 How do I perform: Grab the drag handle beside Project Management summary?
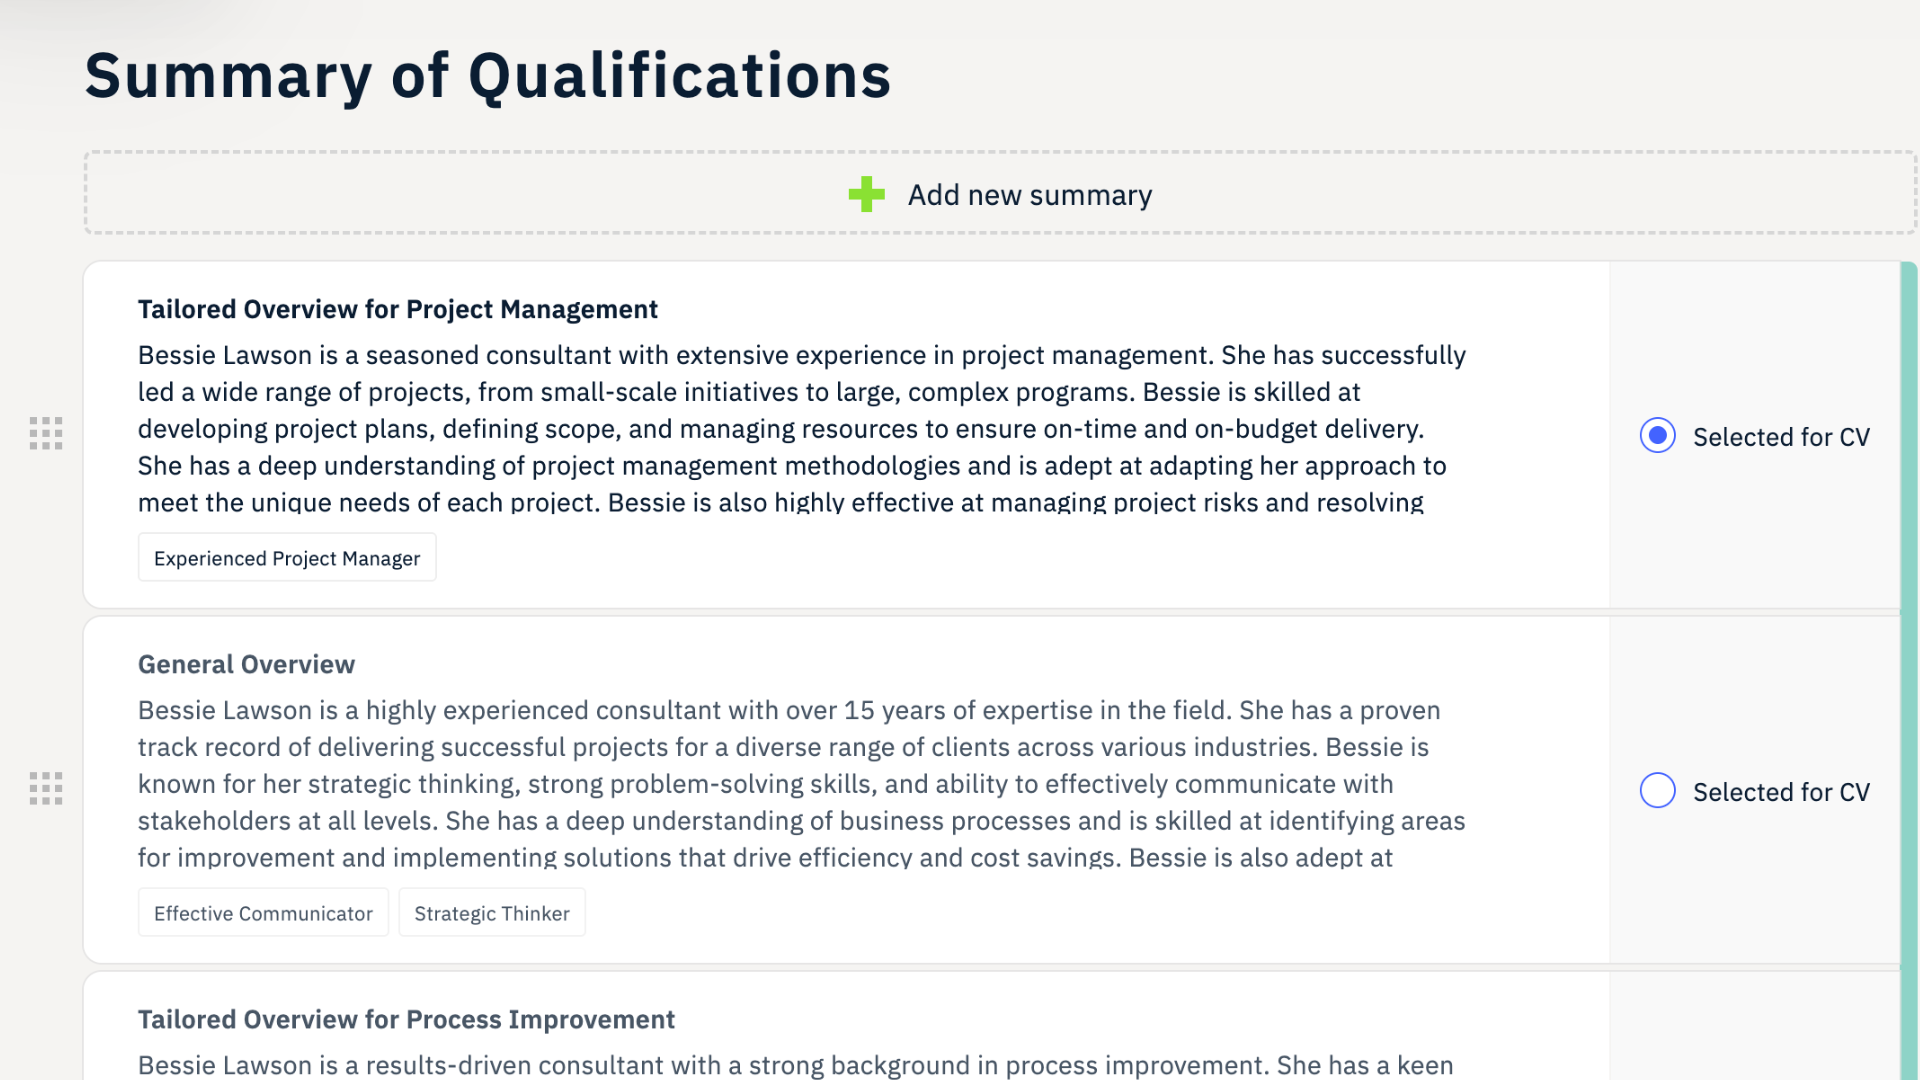(x=46, y=433)
